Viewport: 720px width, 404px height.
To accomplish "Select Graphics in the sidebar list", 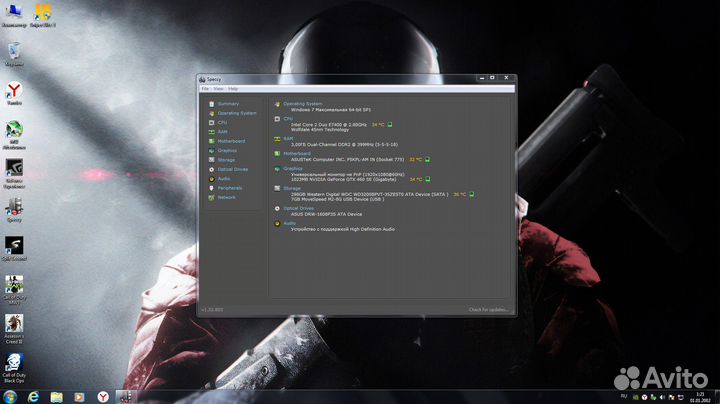I will click(227, 151).
